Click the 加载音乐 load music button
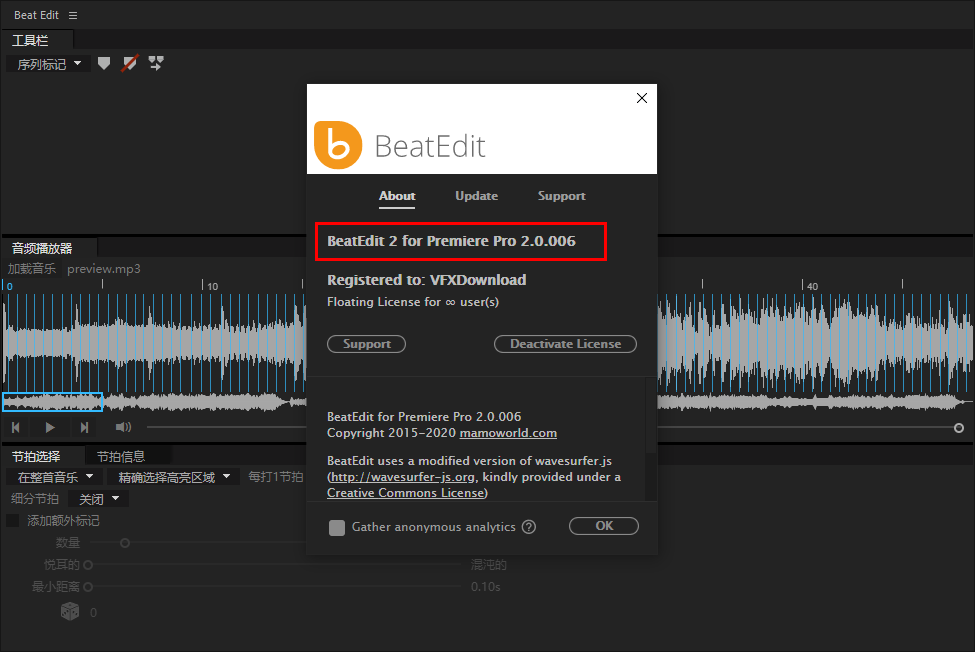 pyautogui.click(x=32, y=269)
